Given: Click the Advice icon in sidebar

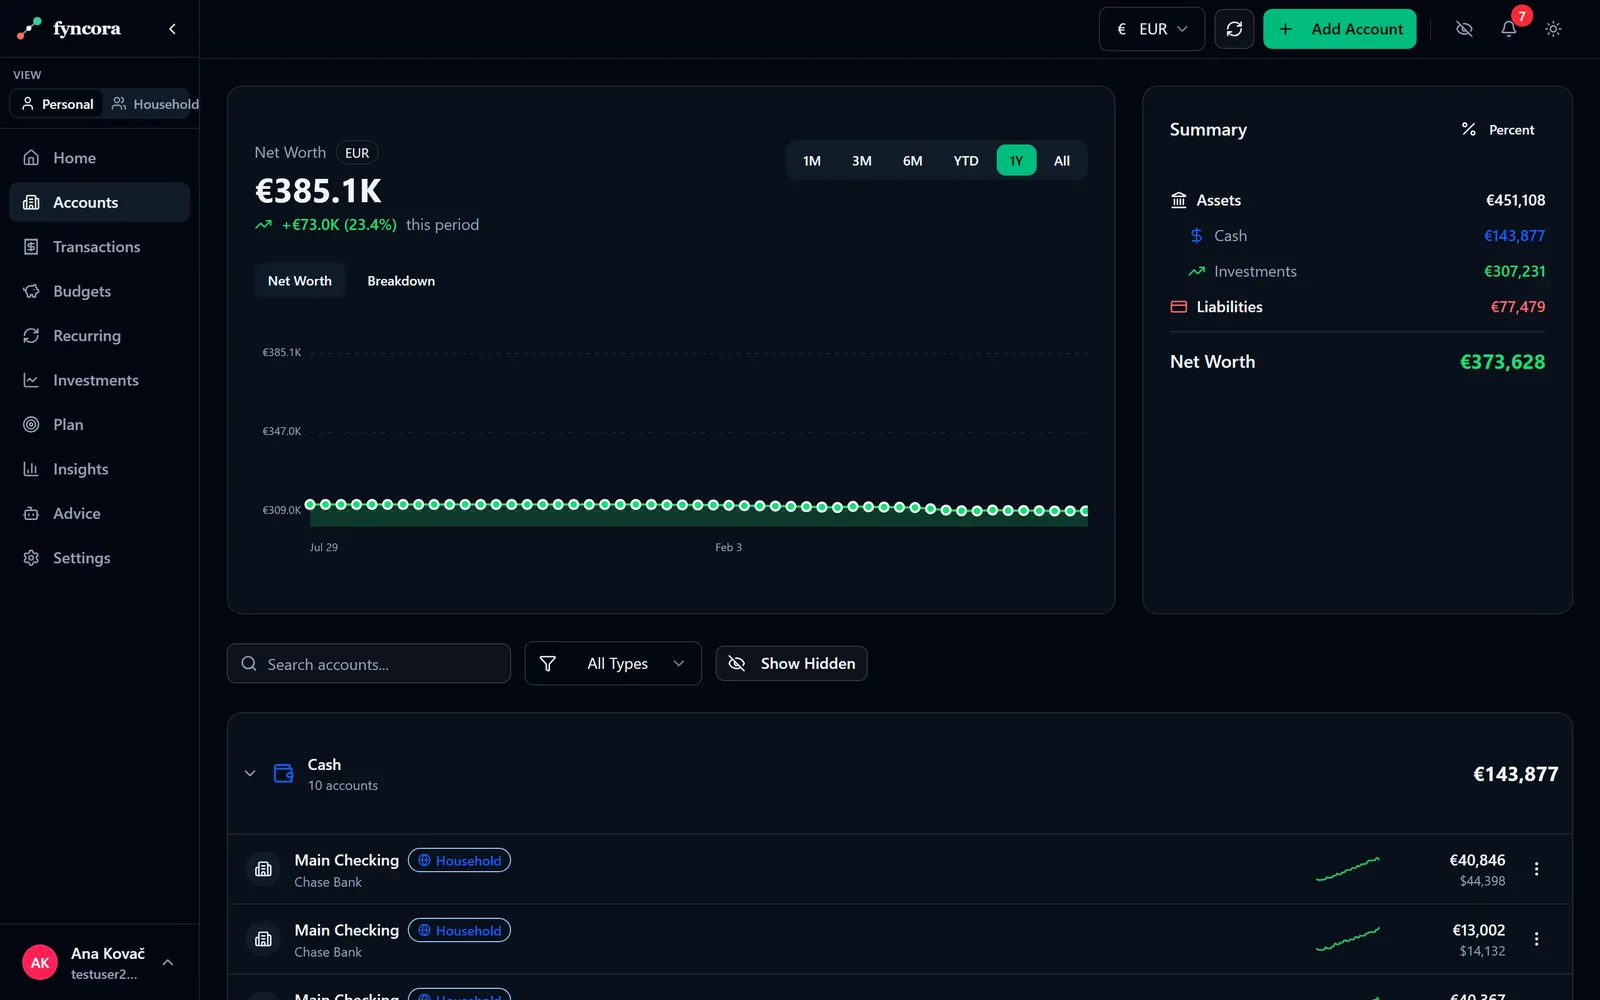Looking at the screenshot, I should coord(31,514).
